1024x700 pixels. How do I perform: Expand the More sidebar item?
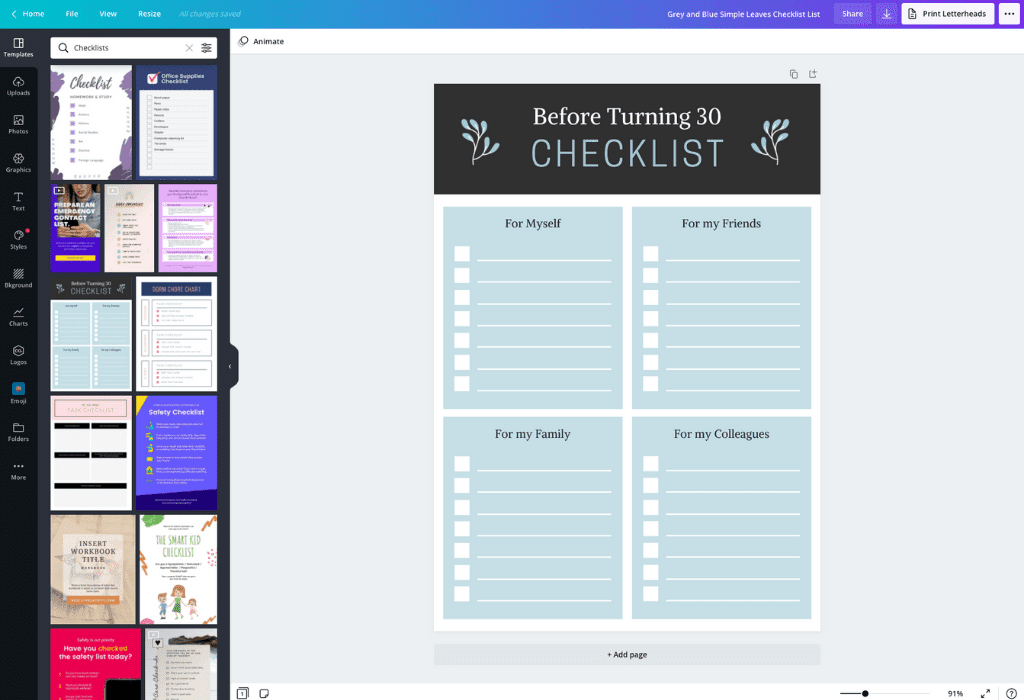[x=18, y=470]
